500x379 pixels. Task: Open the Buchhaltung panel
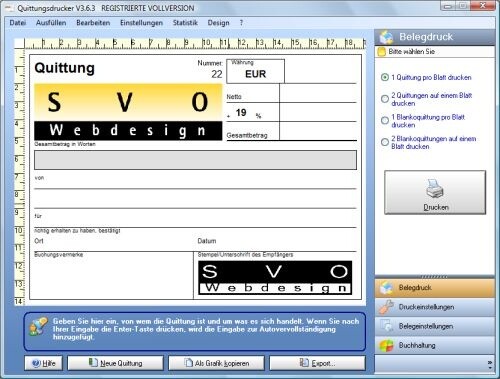pyautogui.click(x=435, y=345)
